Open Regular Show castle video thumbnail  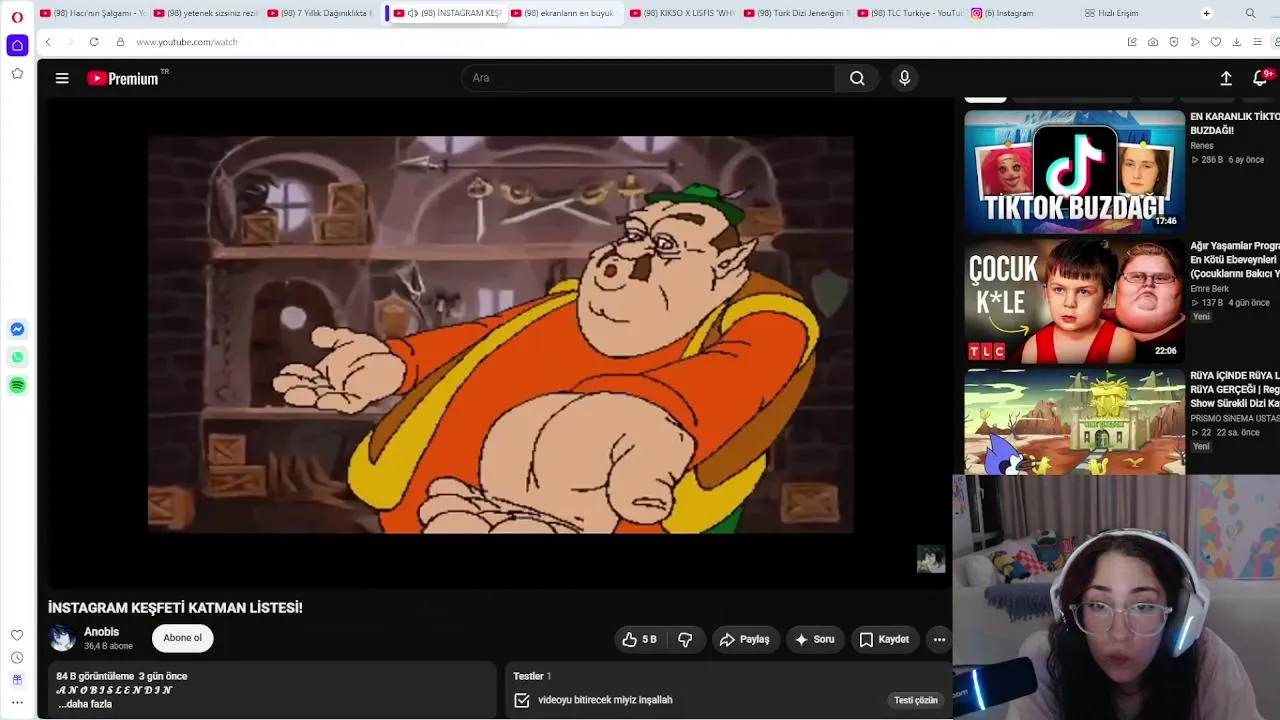tap(1074, 422)
